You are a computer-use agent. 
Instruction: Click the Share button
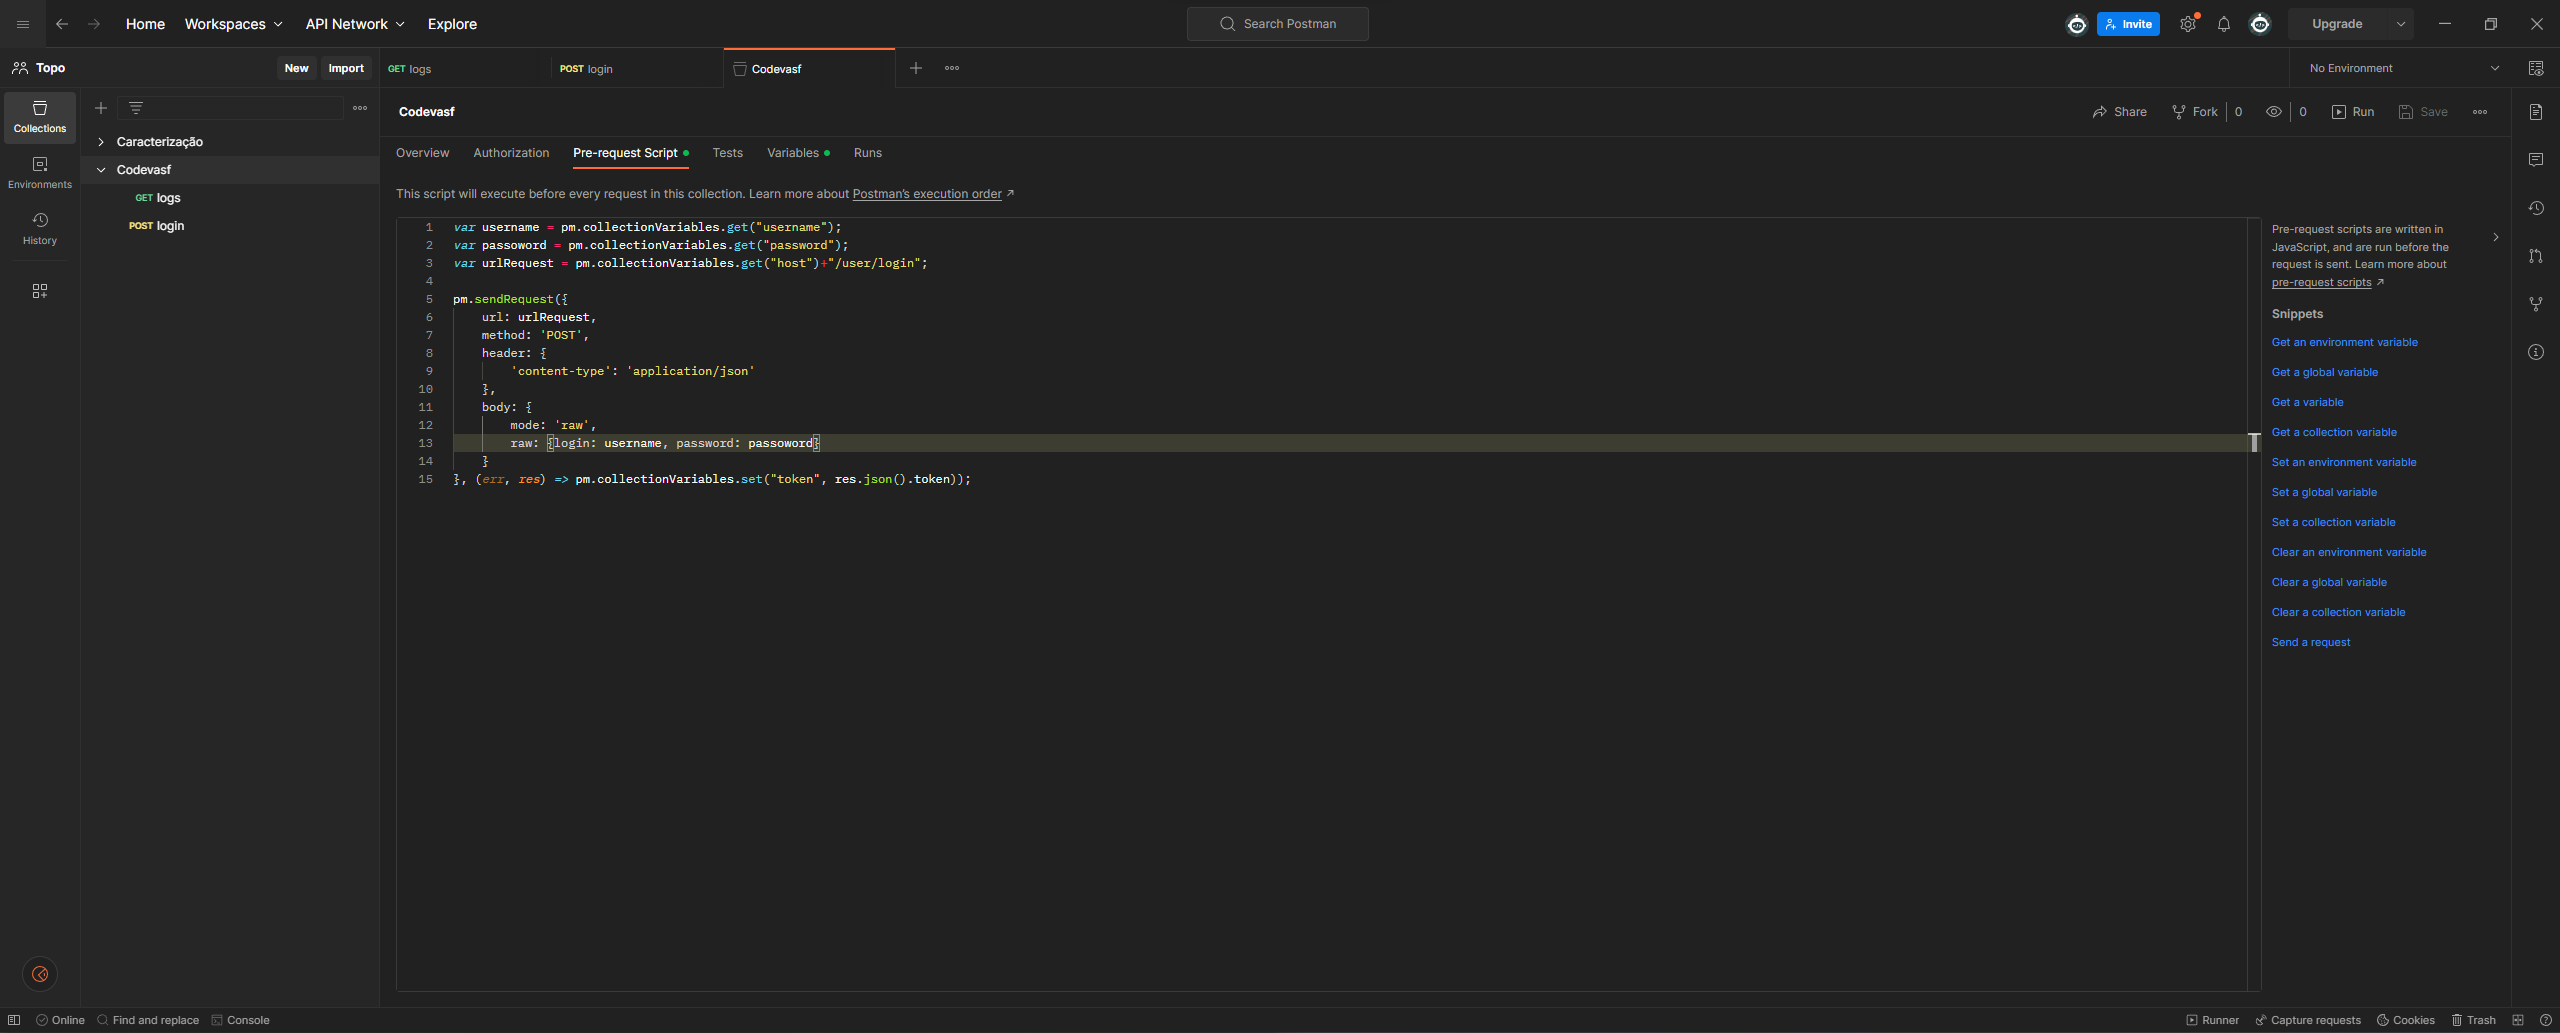[x=2119, y=112]
